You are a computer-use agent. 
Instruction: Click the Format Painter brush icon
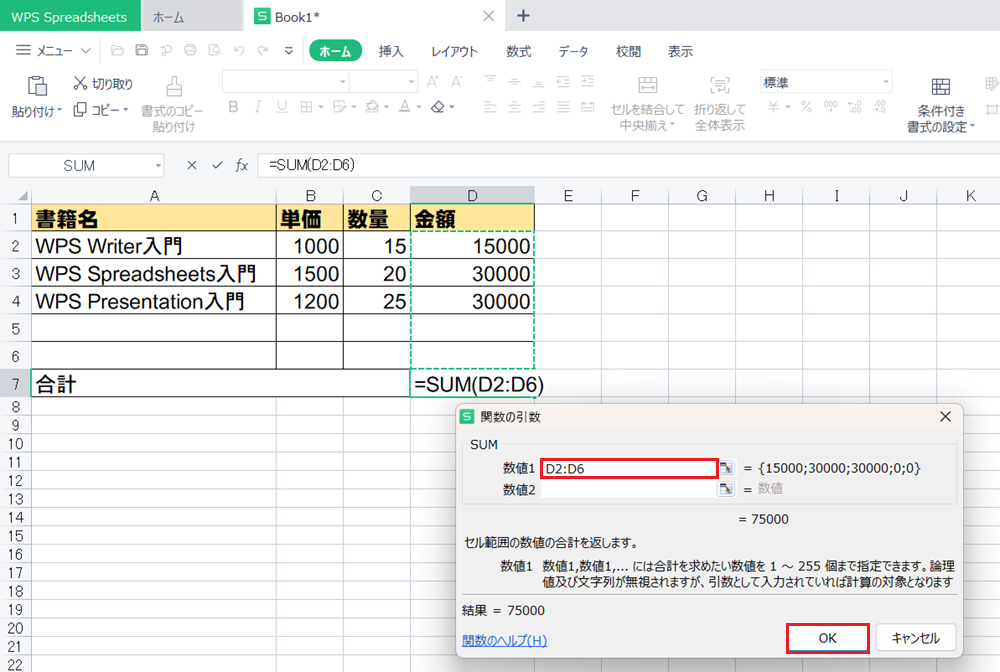[x=173, y=86]
